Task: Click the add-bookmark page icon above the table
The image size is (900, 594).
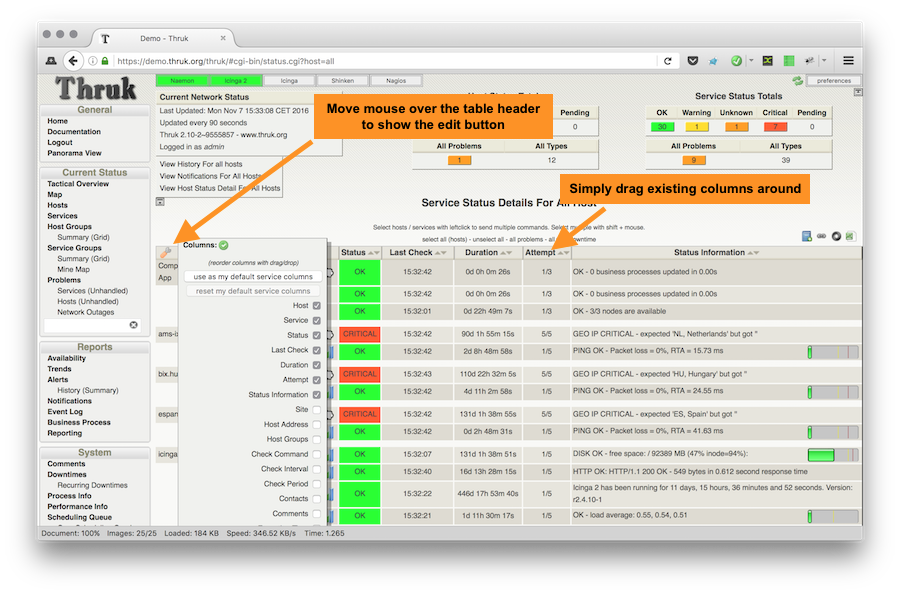Action: click(806, 236)
